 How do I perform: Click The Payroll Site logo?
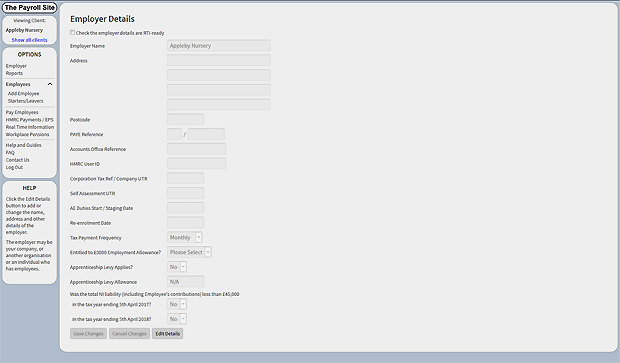coord(29,8)
